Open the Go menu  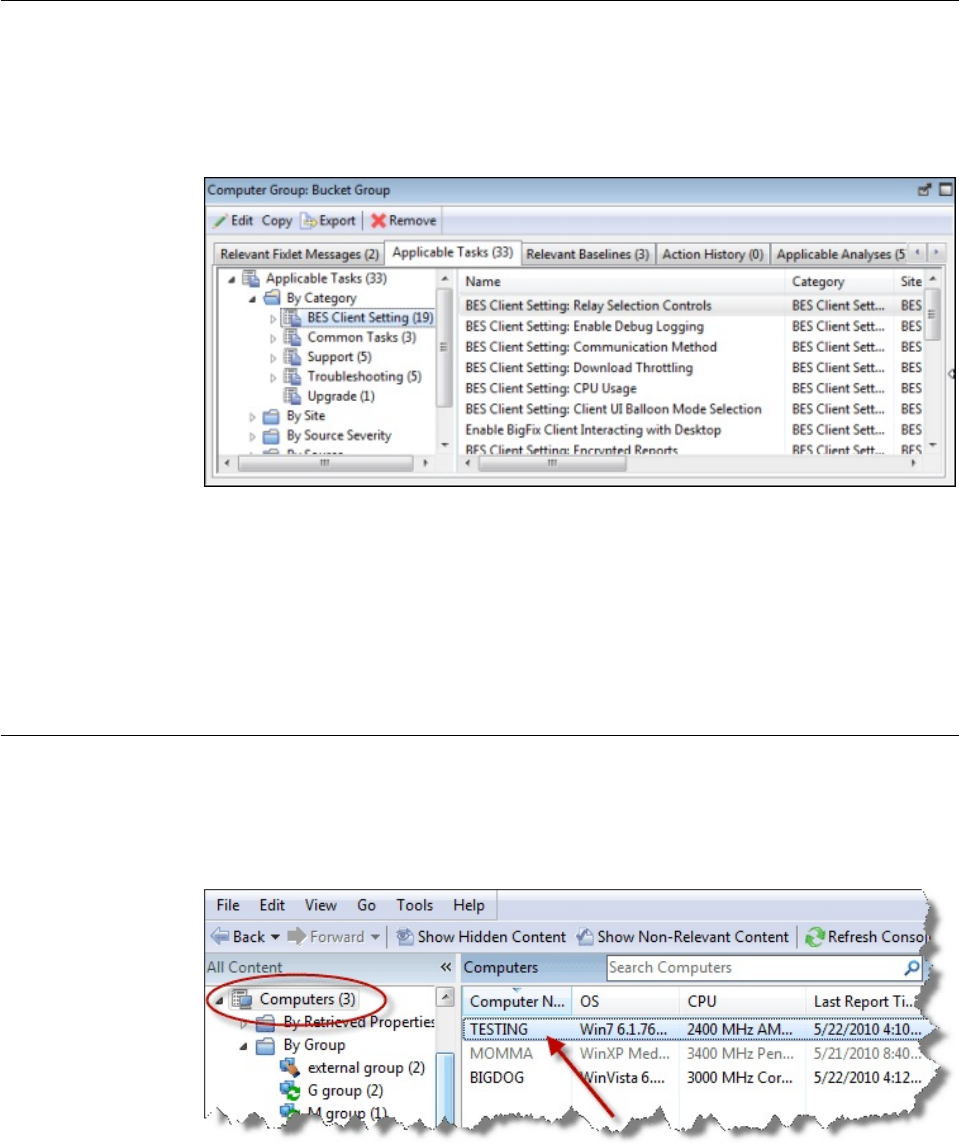pos(366,905)
